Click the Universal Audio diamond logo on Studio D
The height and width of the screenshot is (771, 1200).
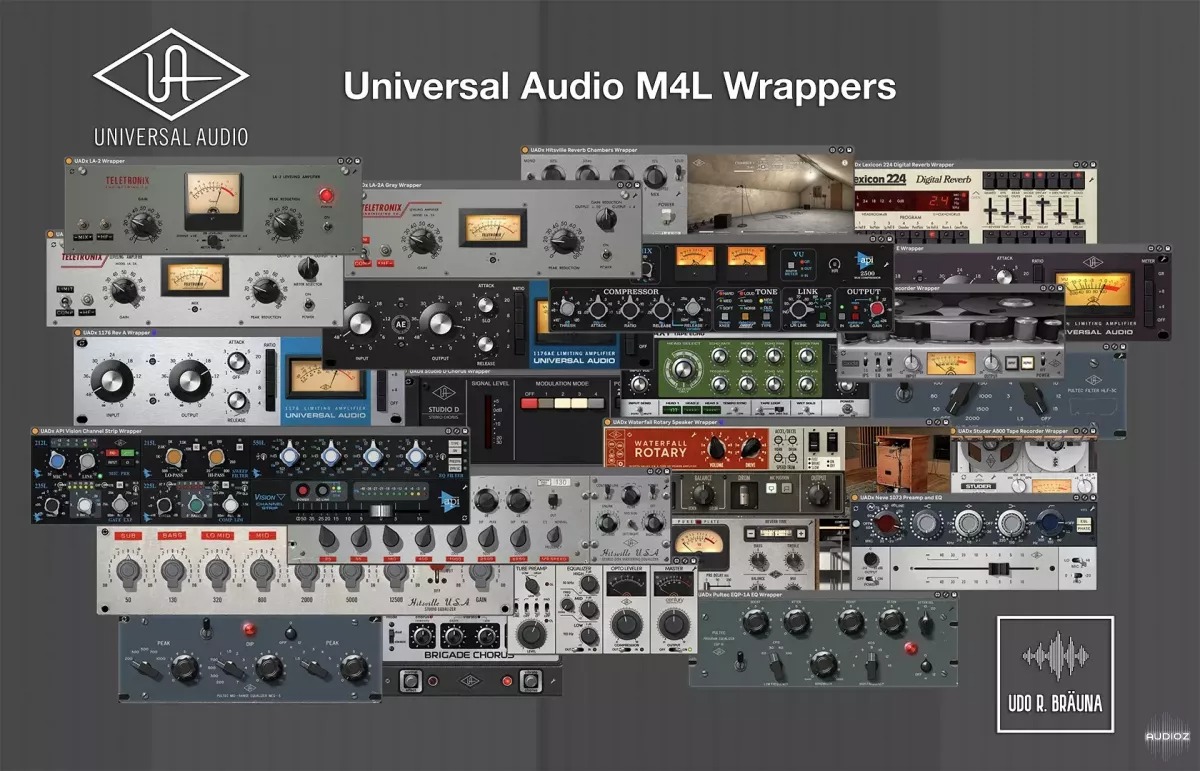445,392
